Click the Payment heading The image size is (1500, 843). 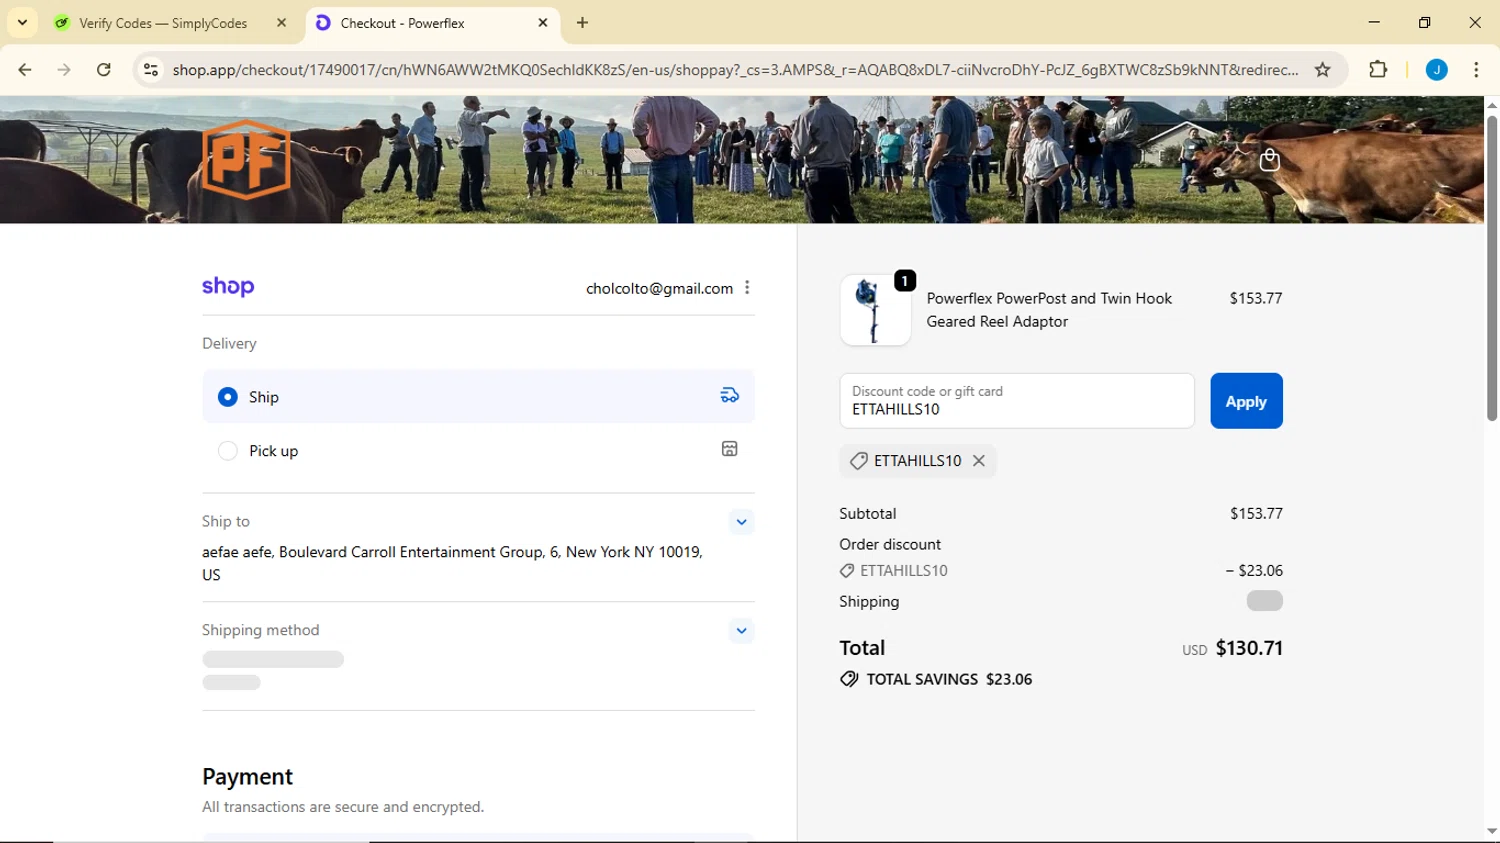click(247, 777)
